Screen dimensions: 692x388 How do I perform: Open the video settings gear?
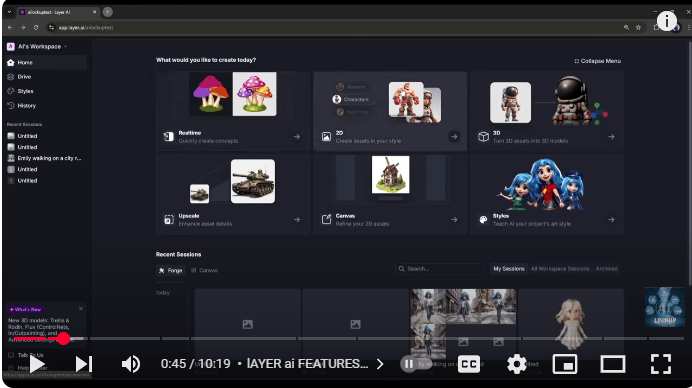(516, 364)
